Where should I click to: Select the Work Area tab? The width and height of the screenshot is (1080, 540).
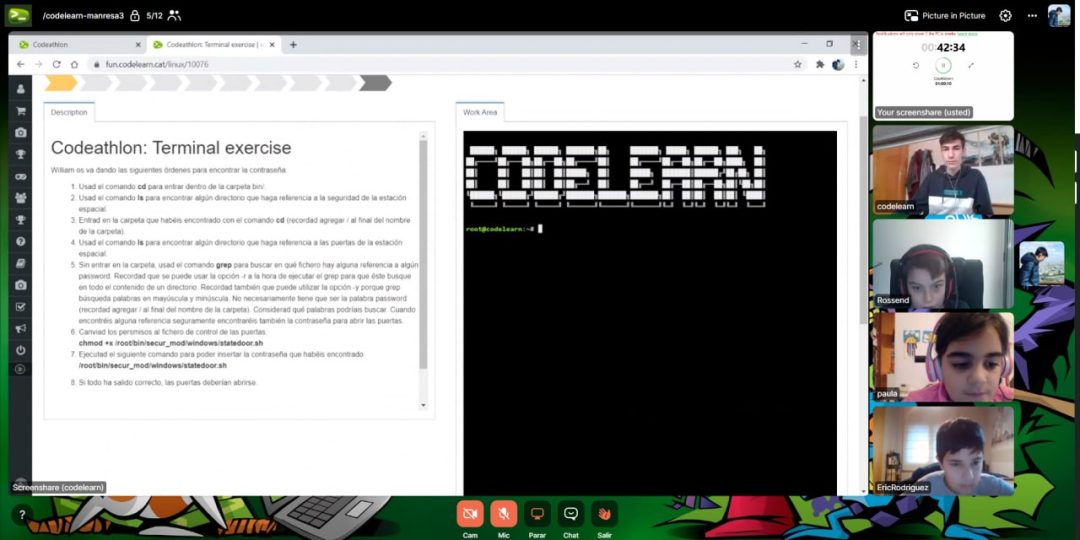coord(480,112)
